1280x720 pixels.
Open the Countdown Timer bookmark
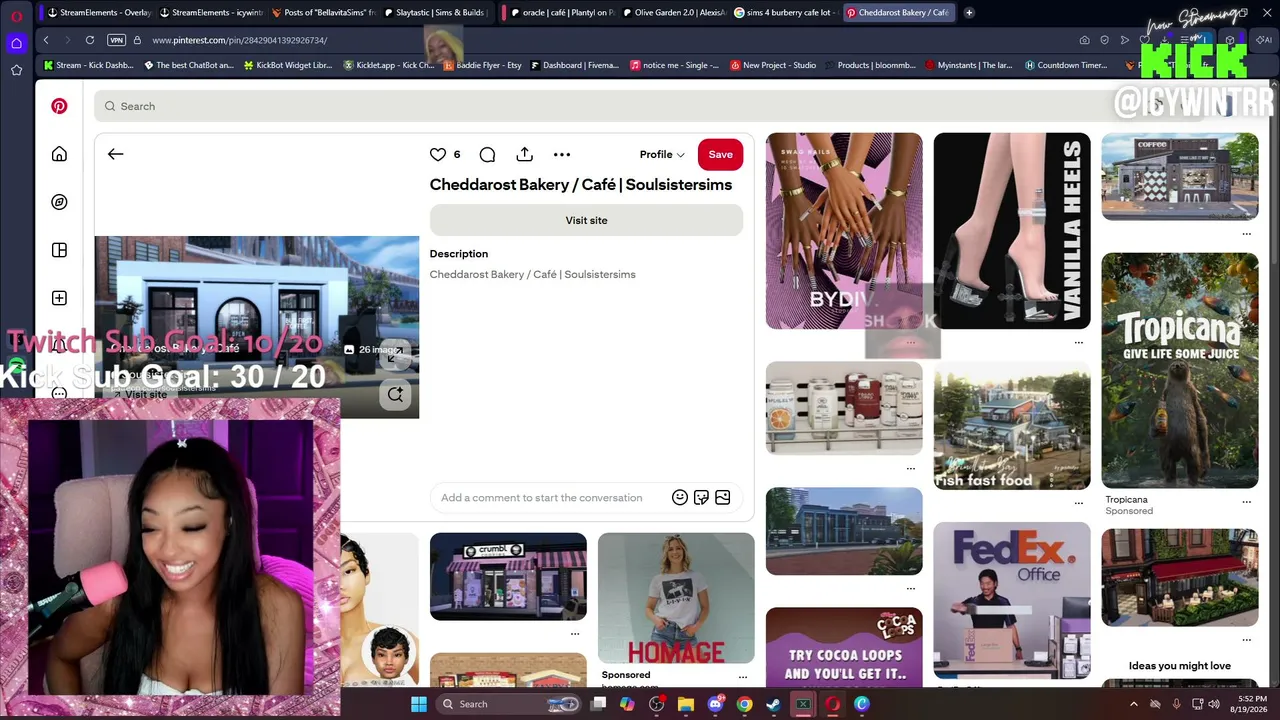1066,65
